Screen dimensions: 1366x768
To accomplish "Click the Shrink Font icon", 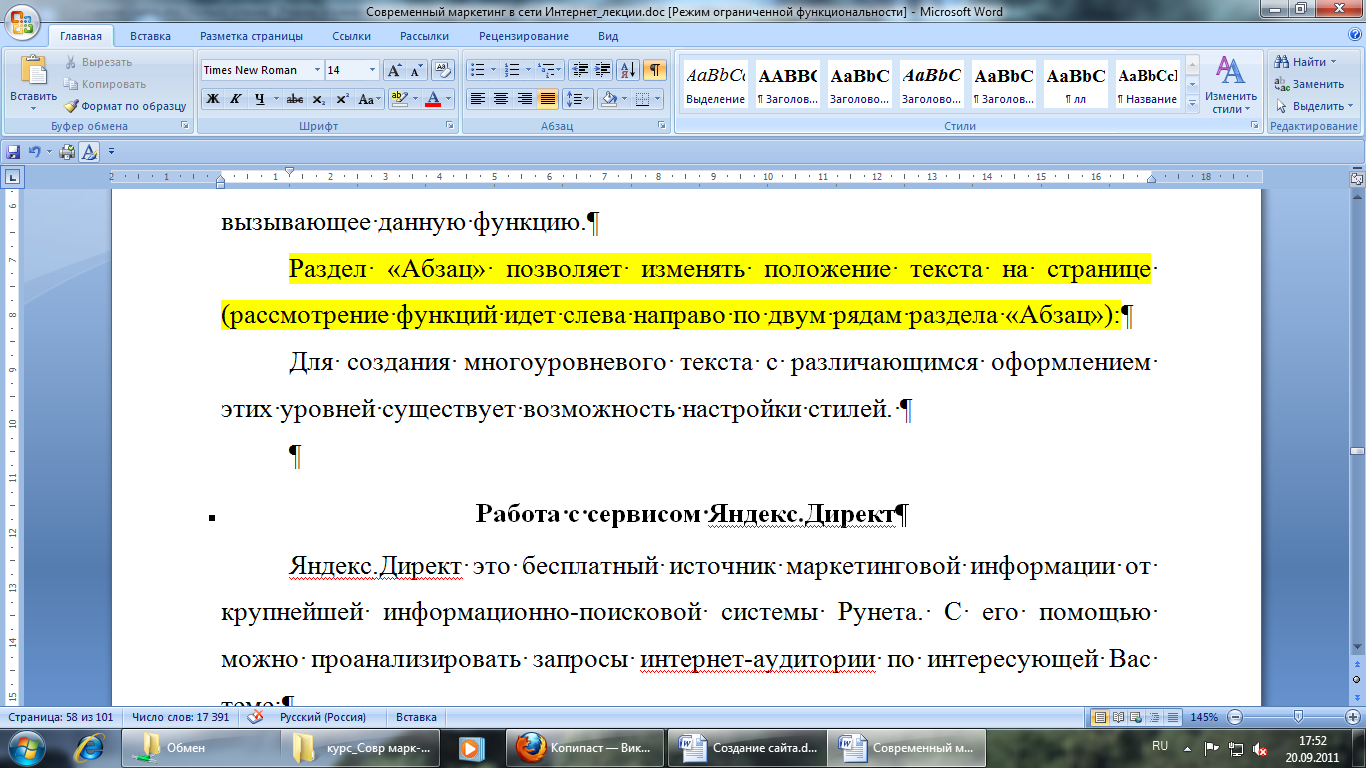I will tap(415, 70).
